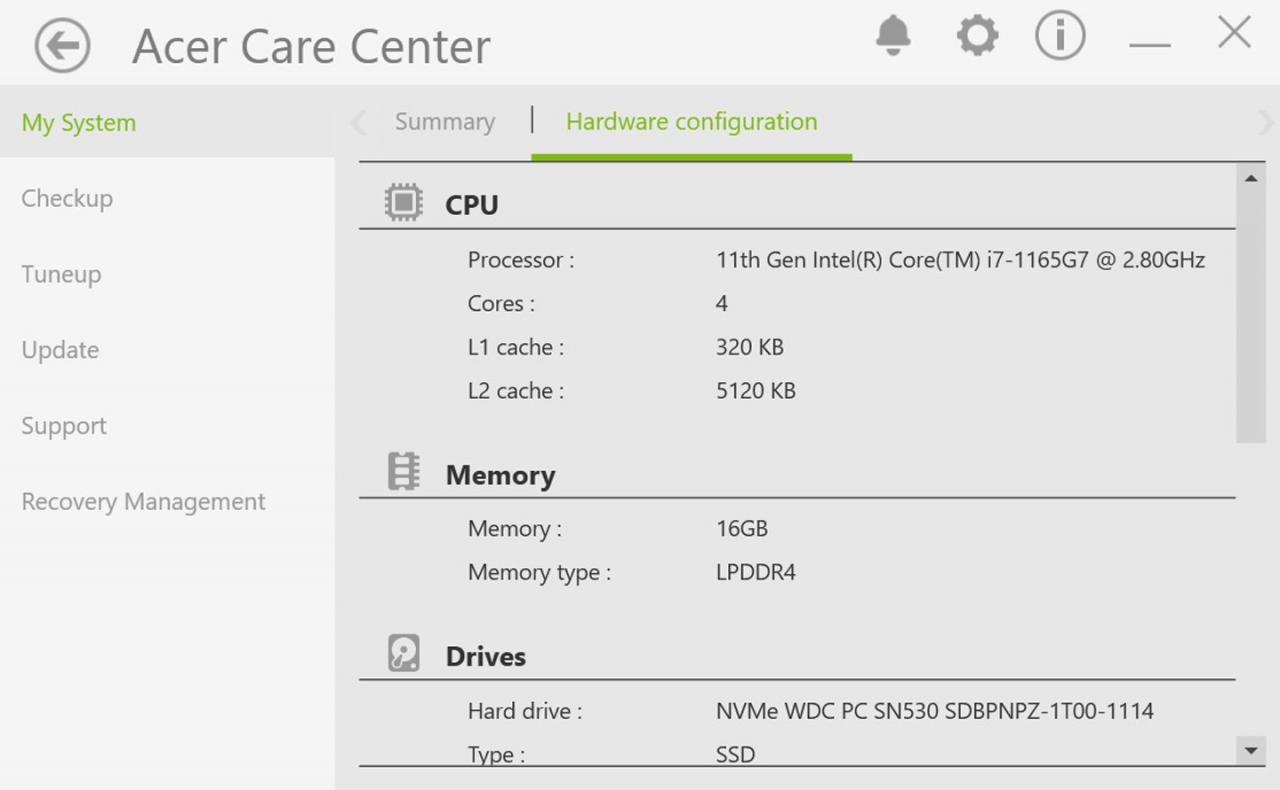
Task: Go back with the circled arrow icon
Action: point(62,46)
